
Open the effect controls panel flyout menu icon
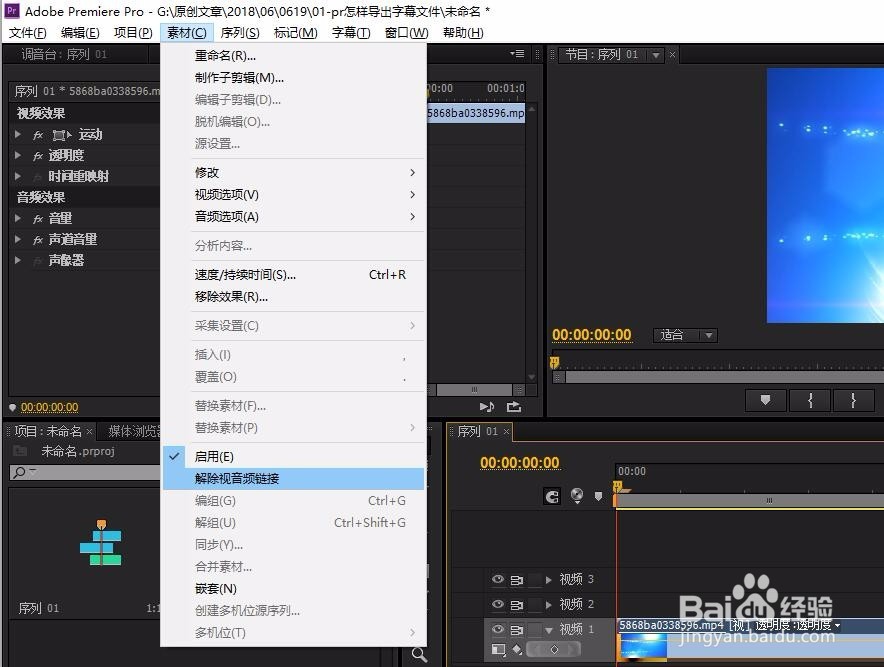[x=517, y=54]
